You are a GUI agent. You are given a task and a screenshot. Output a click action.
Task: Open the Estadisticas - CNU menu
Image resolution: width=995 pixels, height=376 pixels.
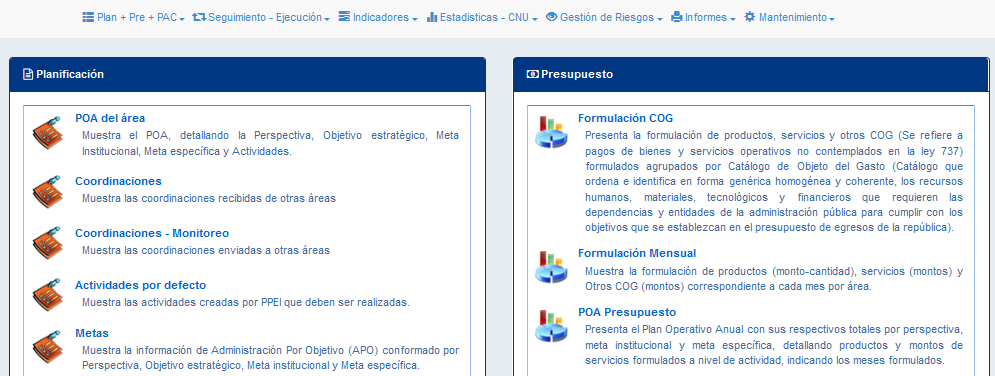pyautogui.click(x=482, y=18)
